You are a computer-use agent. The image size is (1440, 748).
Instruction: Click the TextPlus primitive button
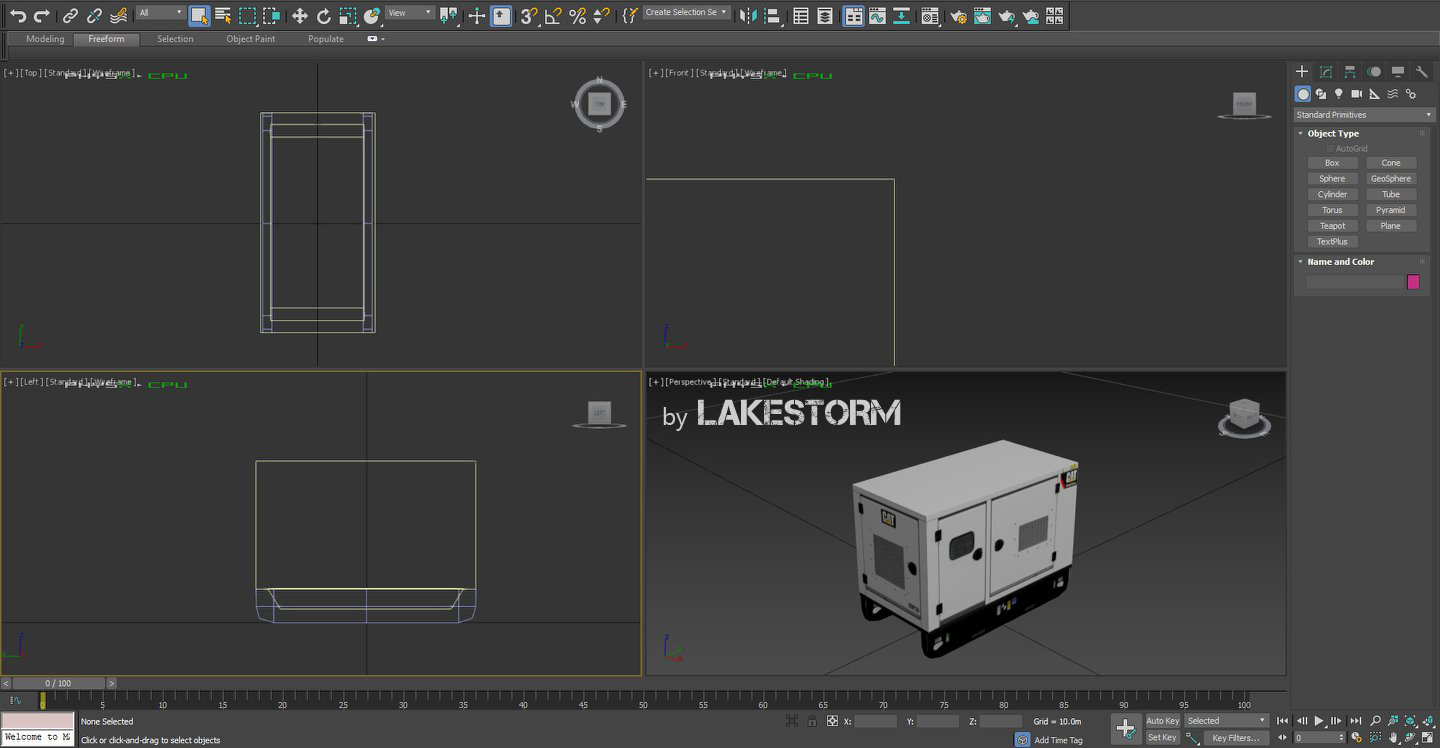tap(1332, 242)
